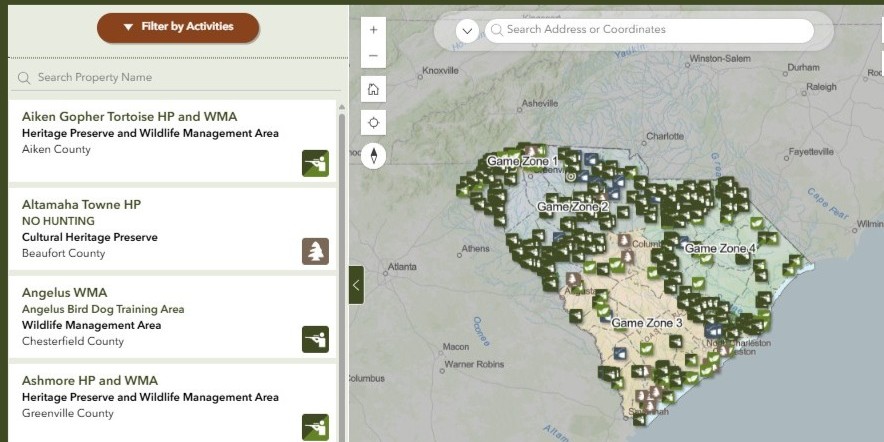Click tree icon for Altamaha Towne HP

click(315, 251)
